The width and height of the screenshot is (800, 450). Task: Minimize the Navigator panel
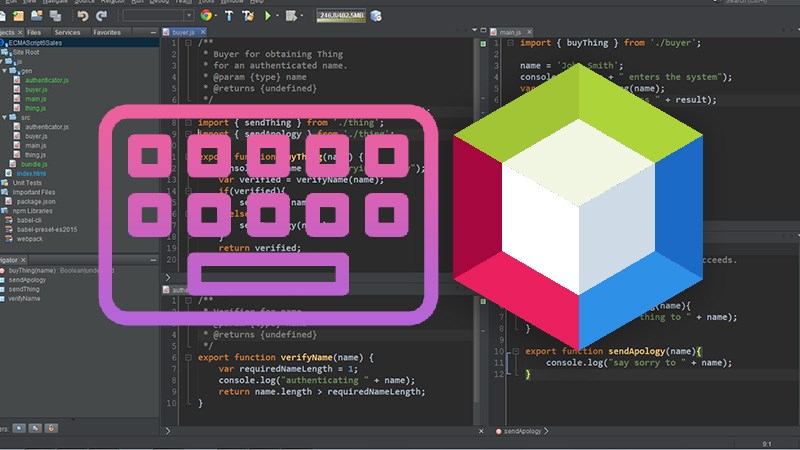(x=153, y=260)
